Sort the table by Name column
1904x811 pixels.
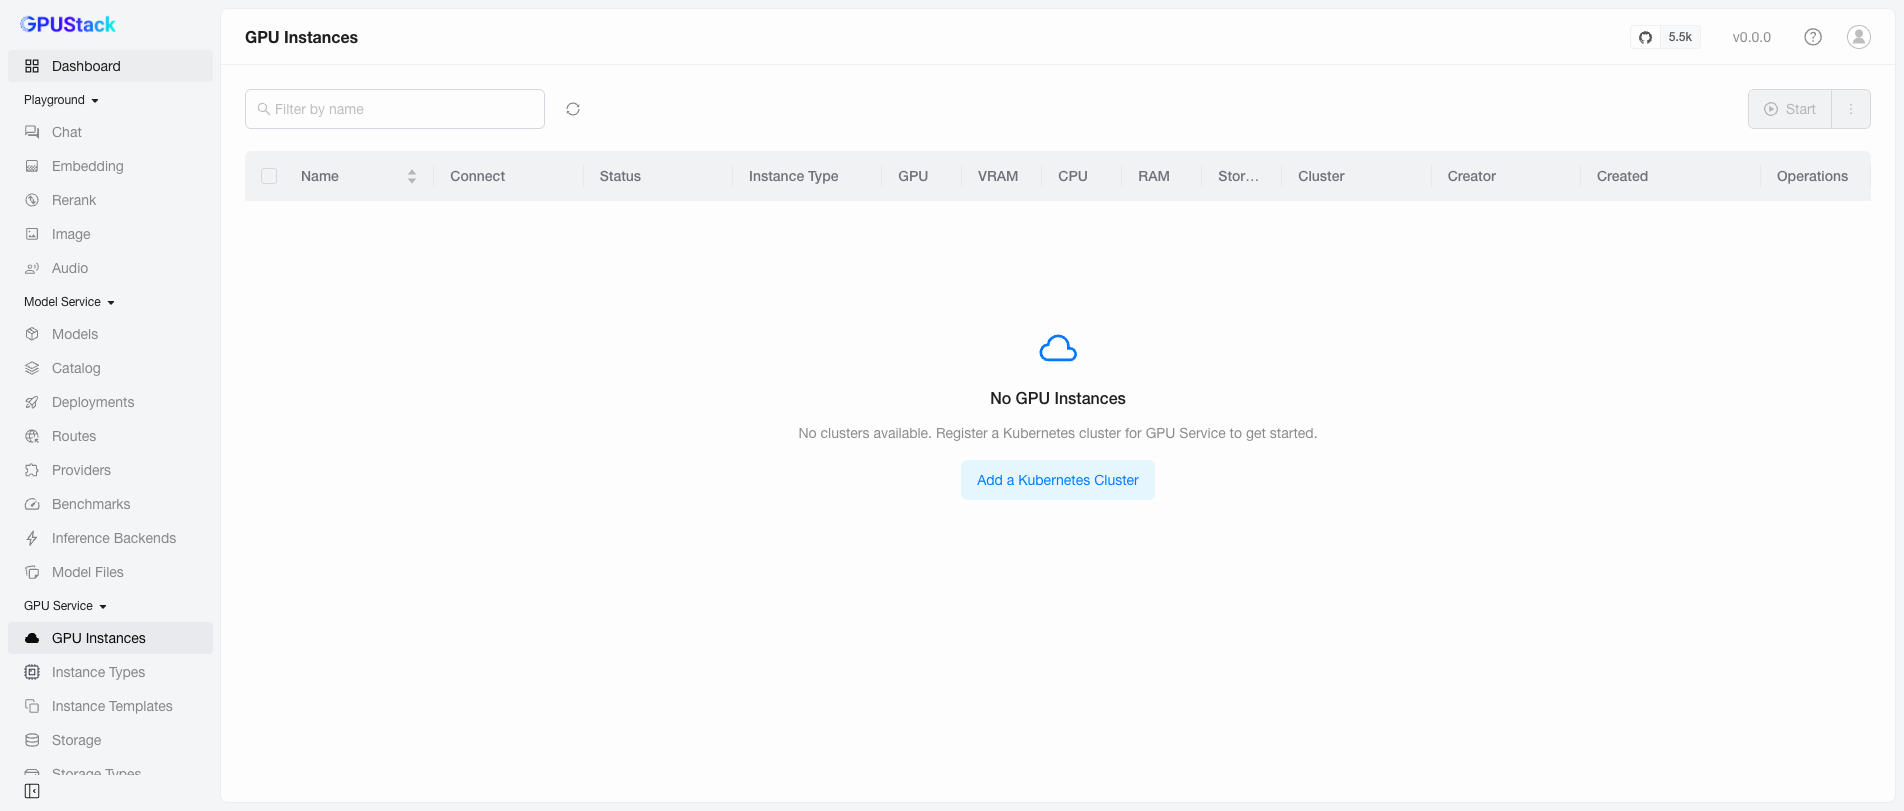coord(411,176)
